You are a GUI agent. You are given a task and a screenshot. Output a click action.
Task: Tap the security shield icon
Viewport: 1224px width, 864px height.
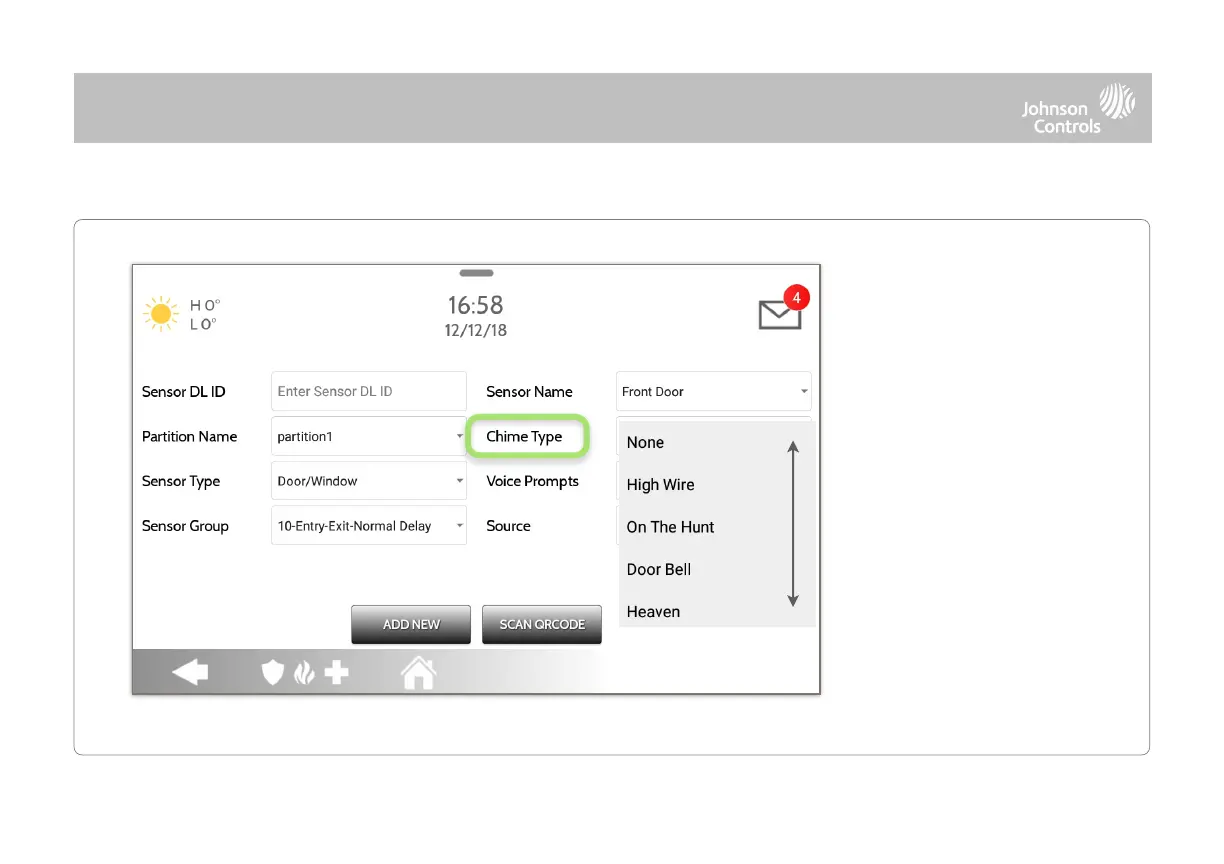point(272,673)
